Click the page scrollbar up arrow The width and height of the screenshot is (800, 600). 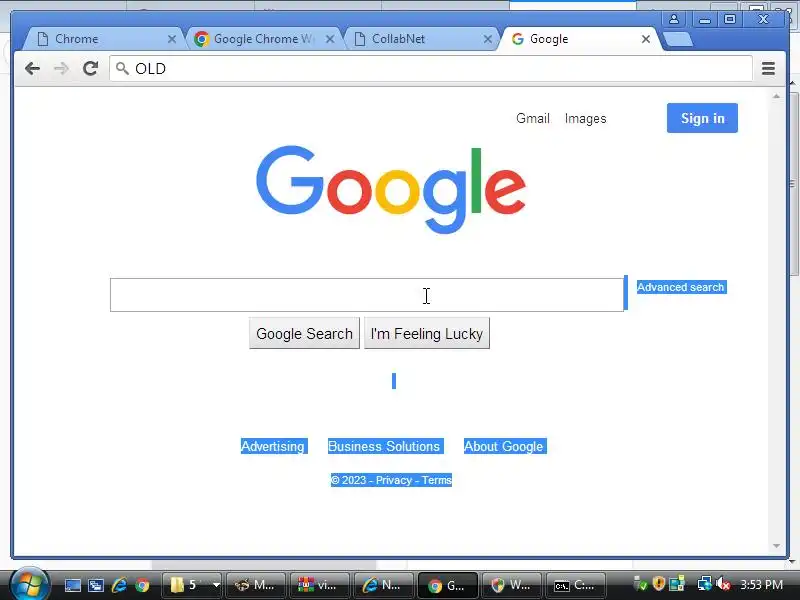[x=777, y=96]
